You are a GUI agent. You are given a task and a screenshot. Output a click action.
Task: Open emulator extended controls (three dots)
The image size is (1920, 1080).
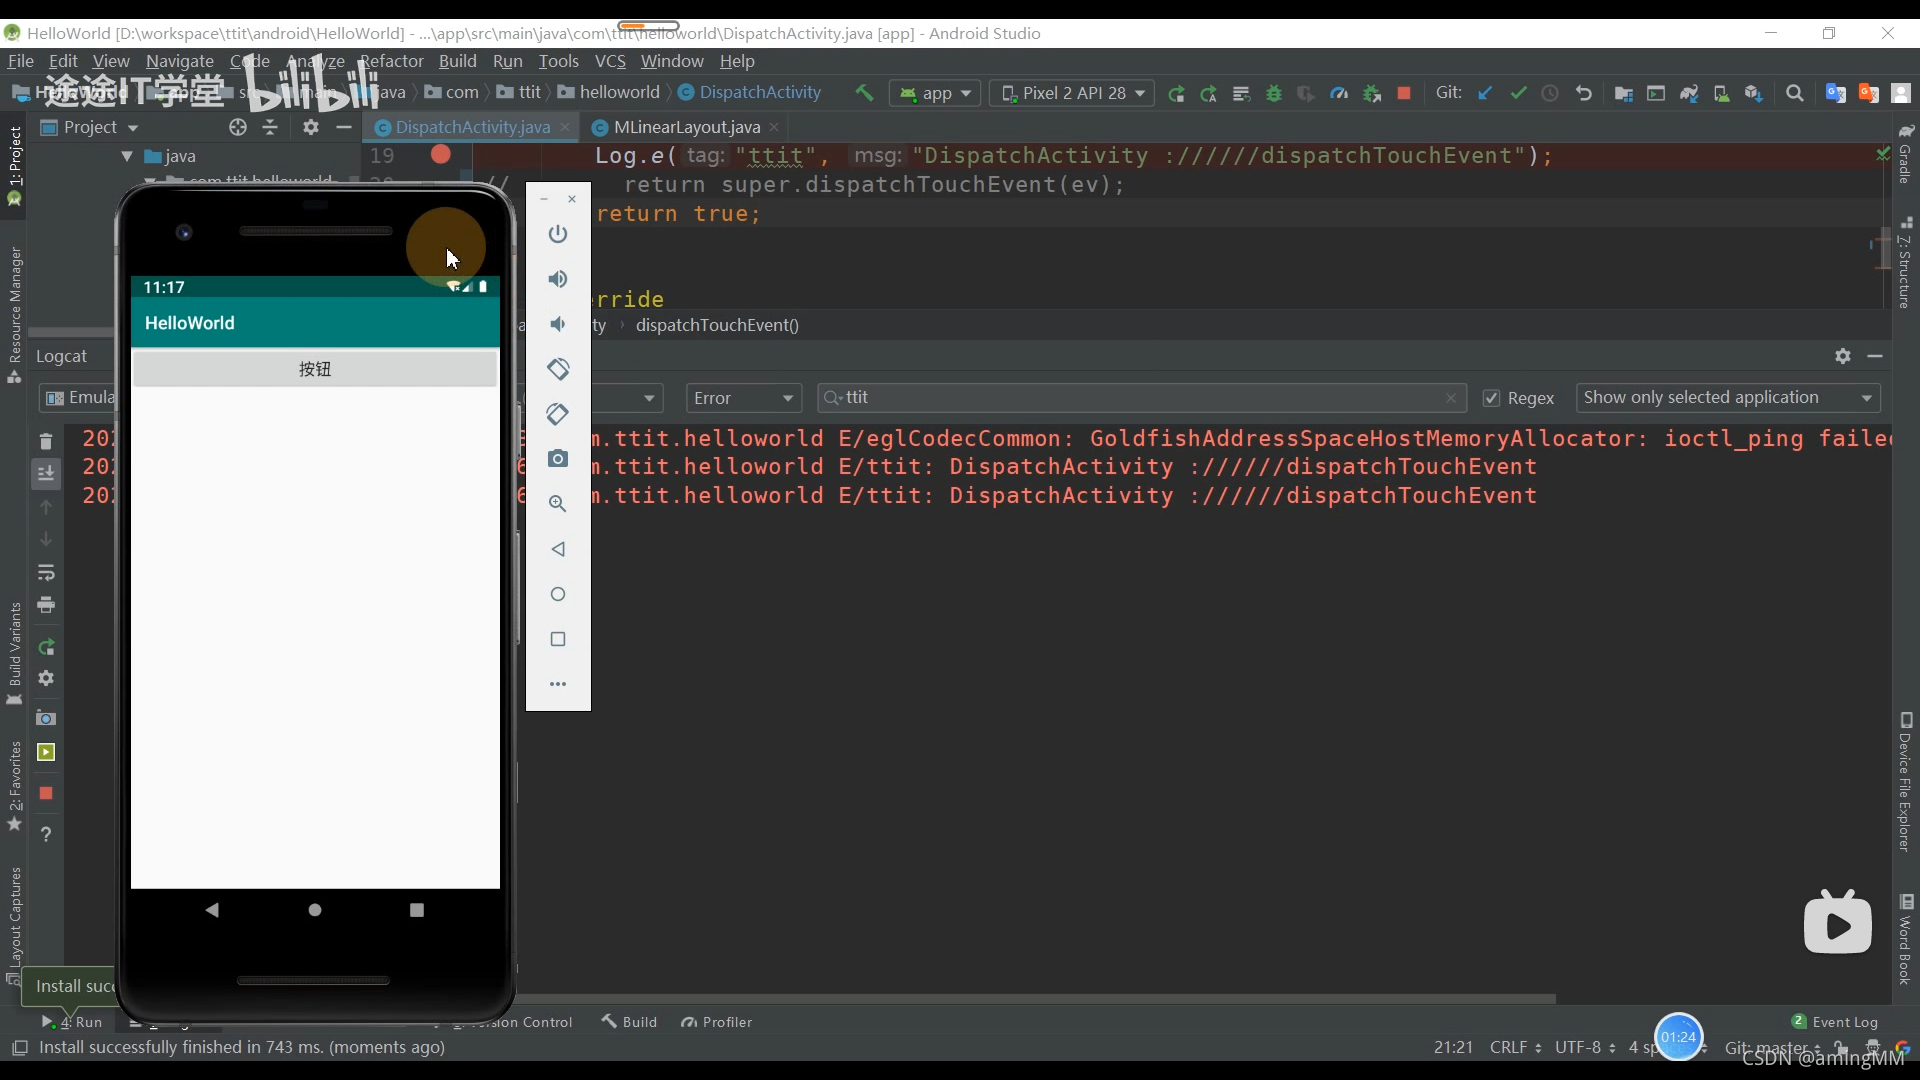(x=558, y=684)
